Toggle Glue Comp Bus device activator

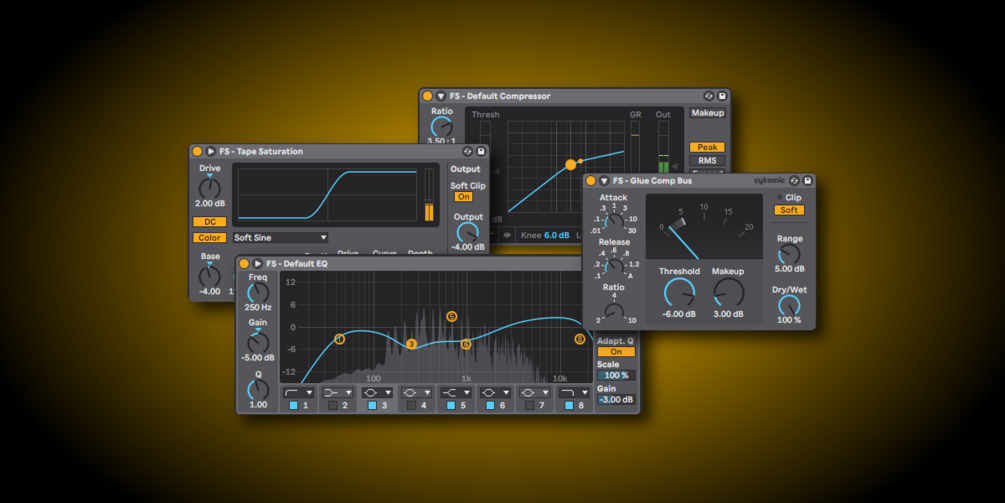591,181
